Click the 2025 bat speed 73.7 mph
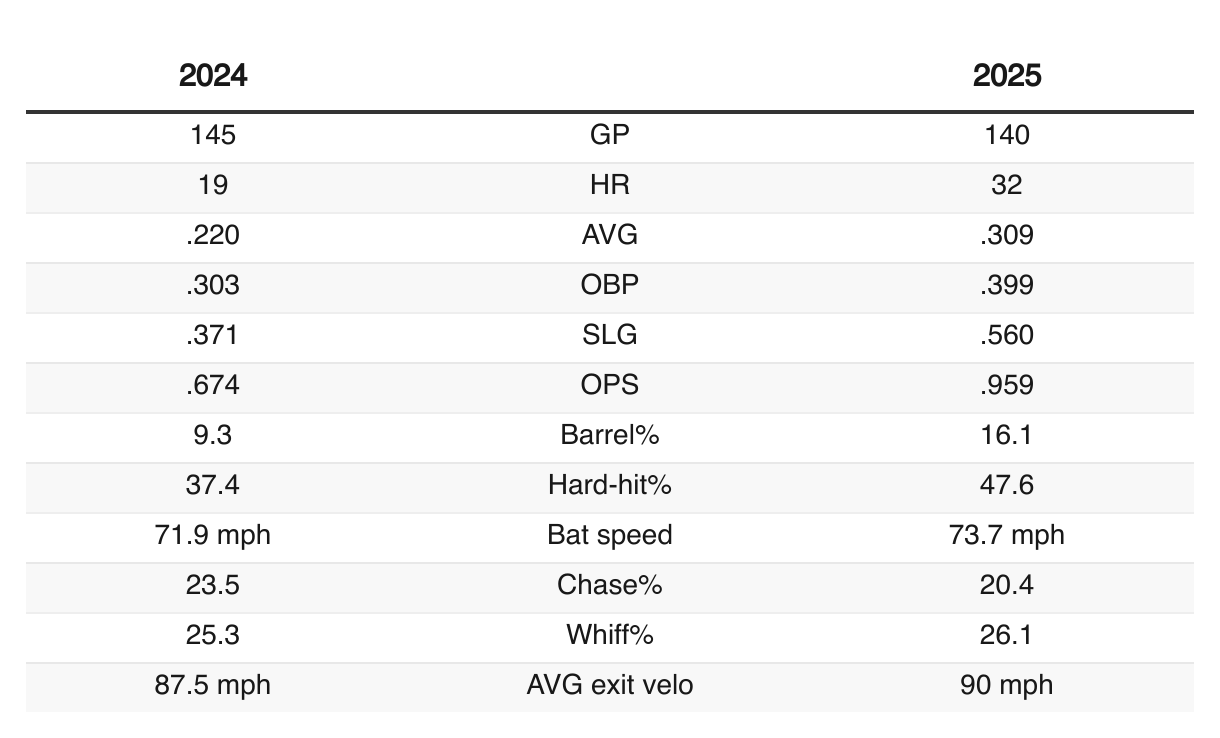Image resolution: width=1220 pixels, height=738 pixels. coord(1006,535)
